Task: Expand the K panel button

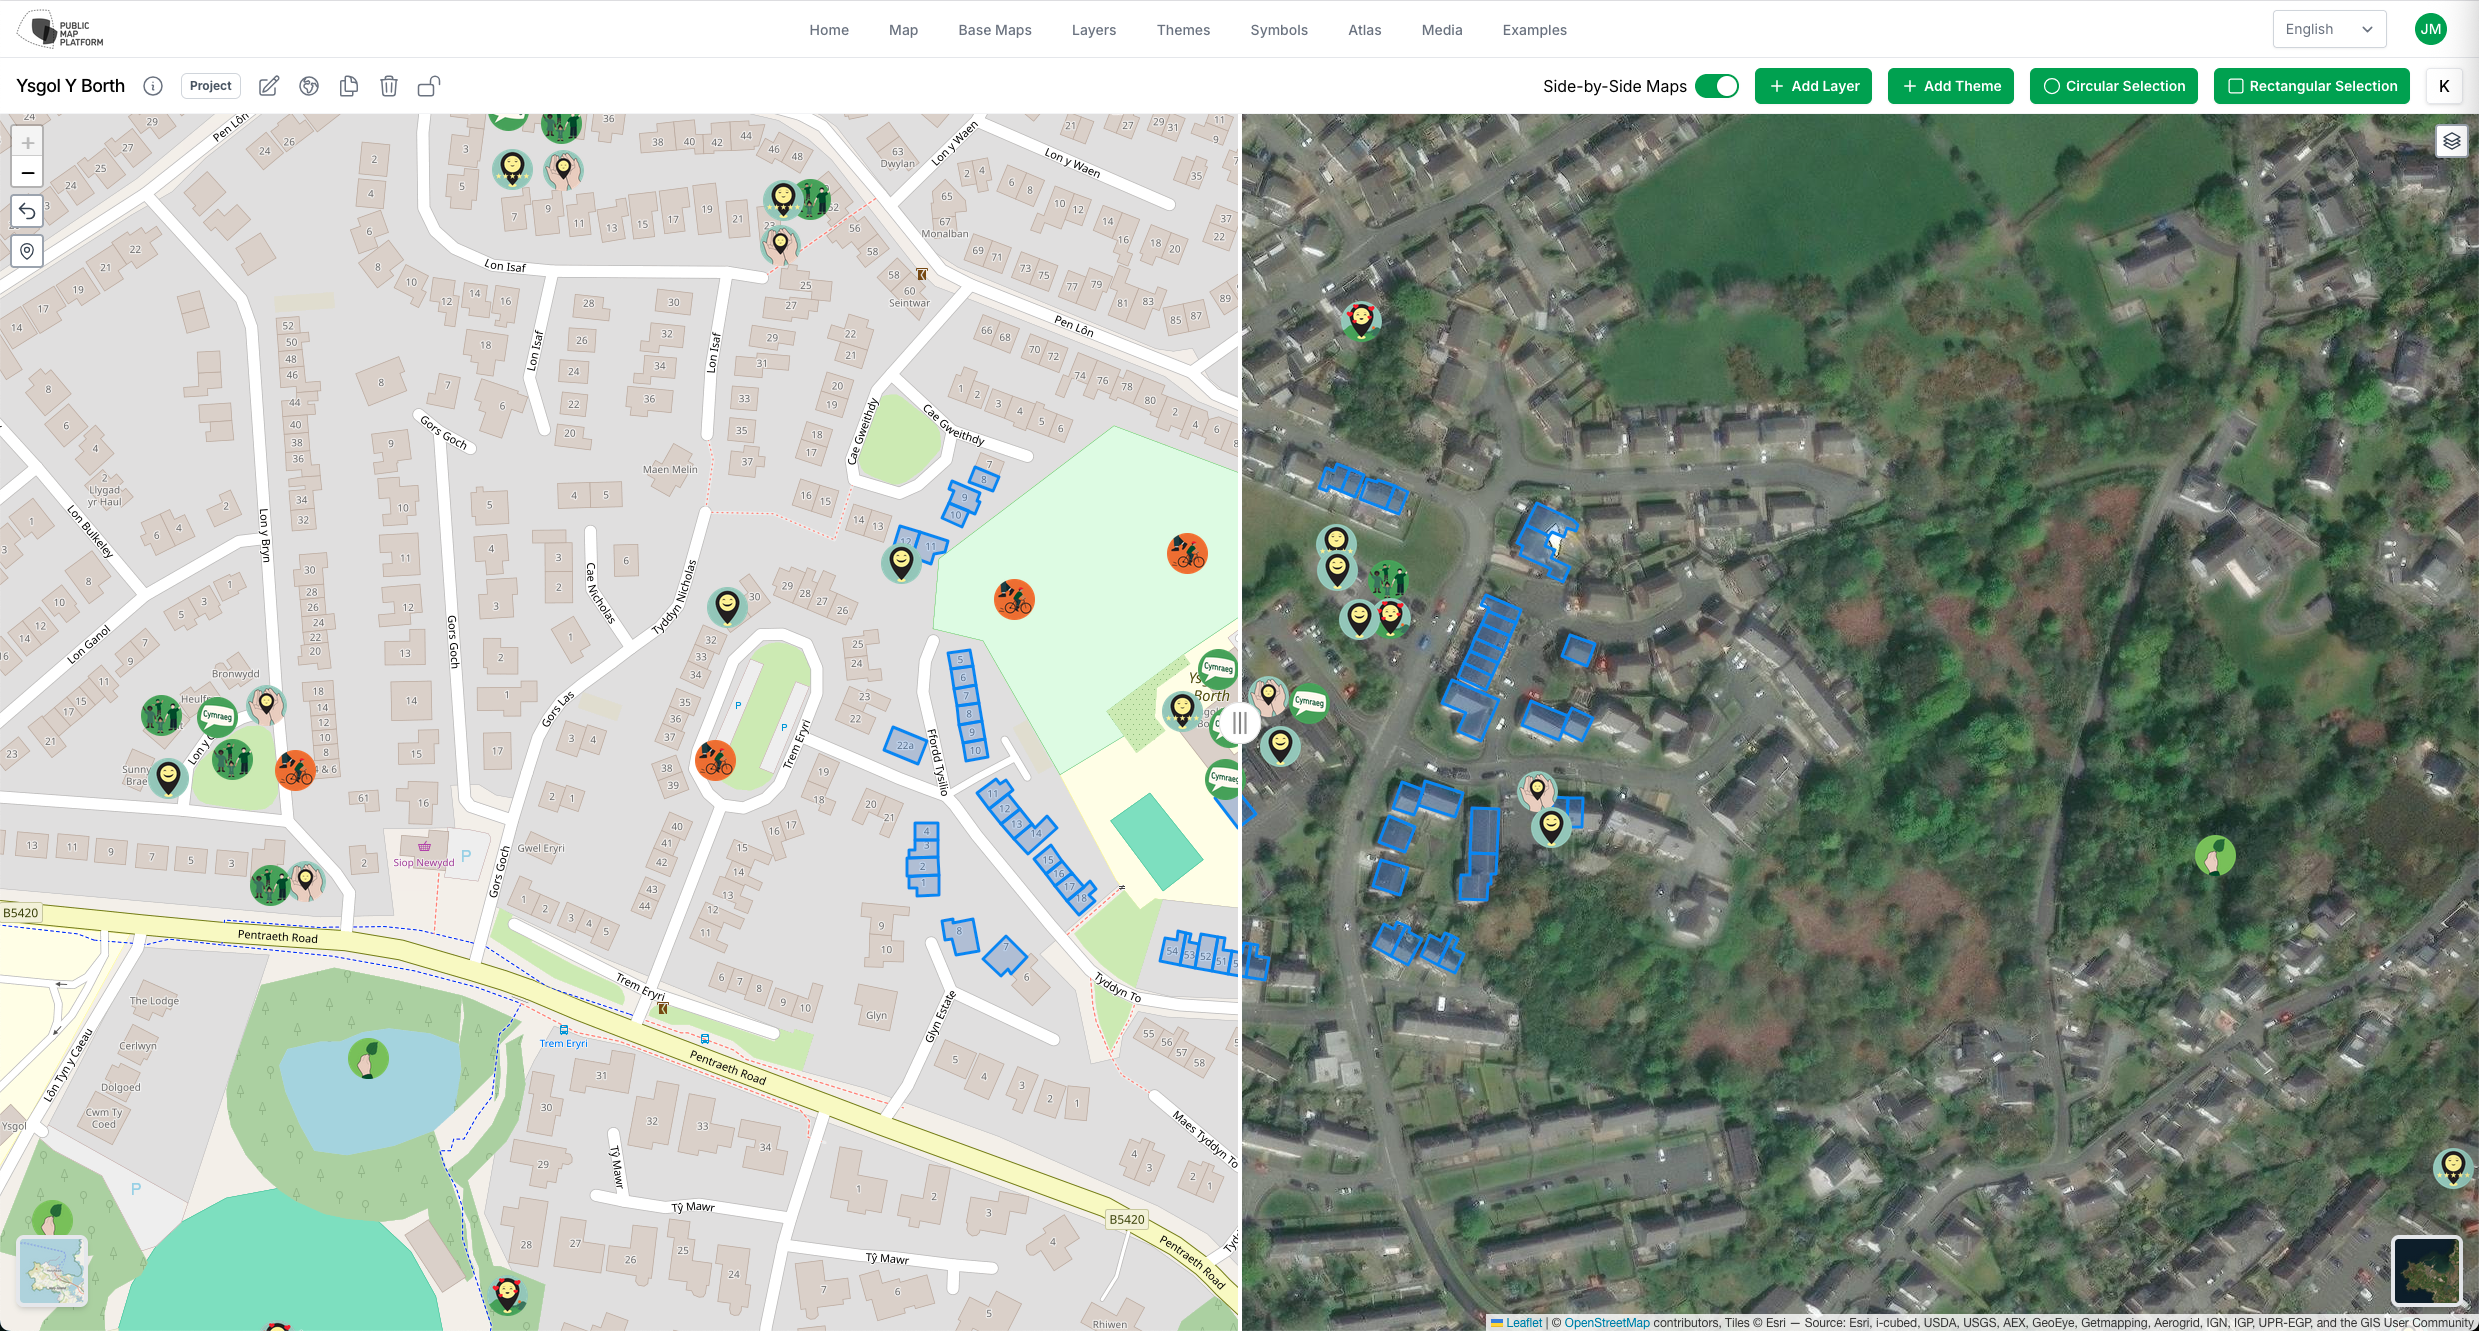Action: coord(2443,86)
